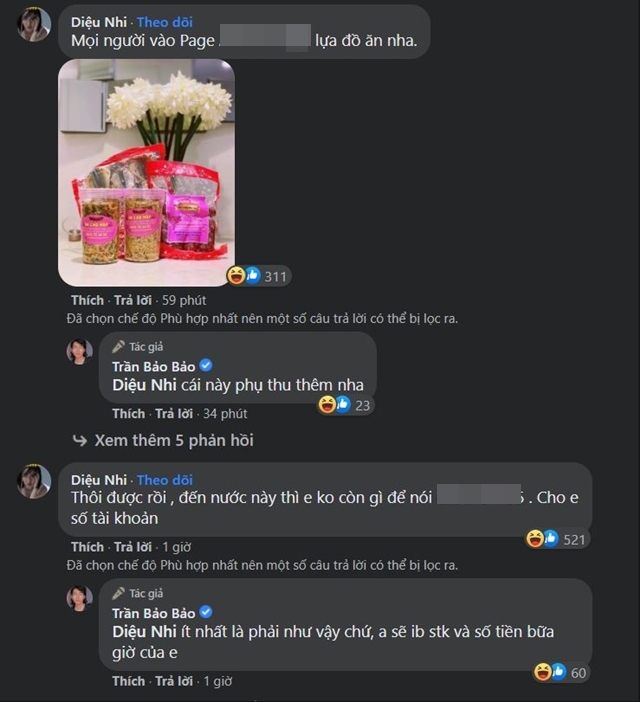Image resolution: width=640 pixels, height=702 pixels.
Task: Click Theo dõi on the second Diệu Nhi comment
Action: [165, 480]
